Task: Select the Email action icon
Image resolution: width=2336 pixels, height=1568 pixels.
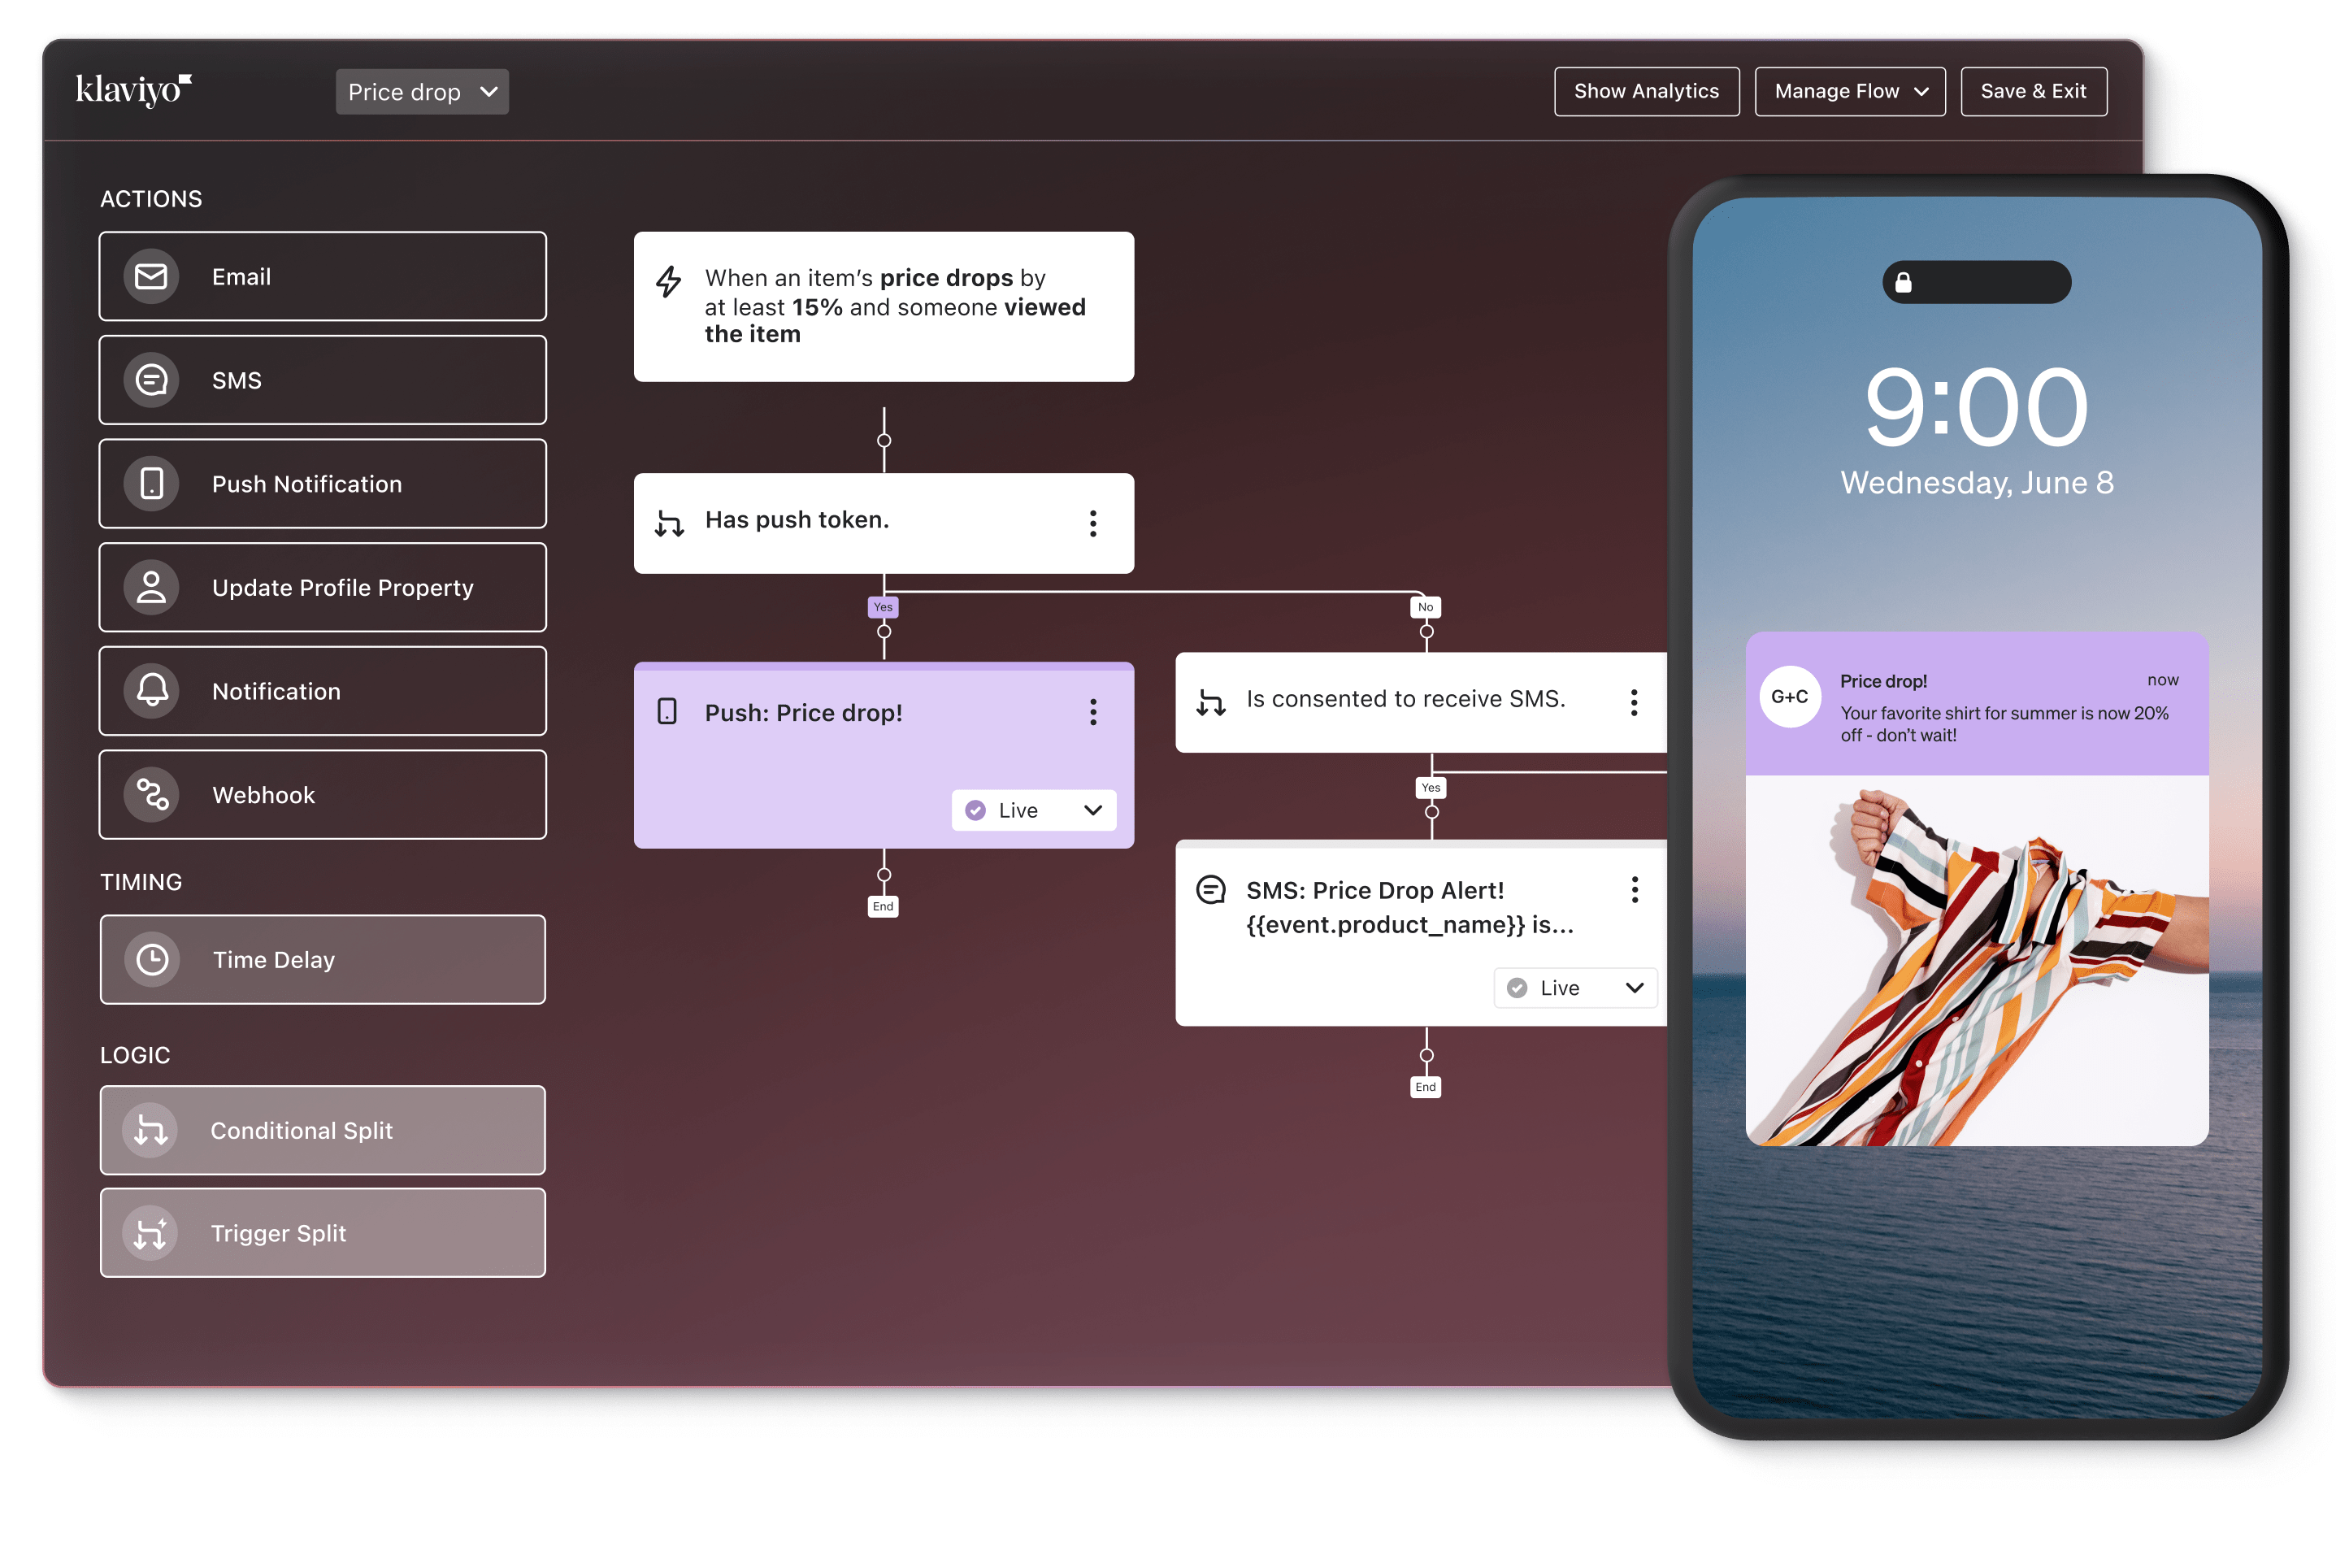Action: pyautogui.click(x=151, y=276)
